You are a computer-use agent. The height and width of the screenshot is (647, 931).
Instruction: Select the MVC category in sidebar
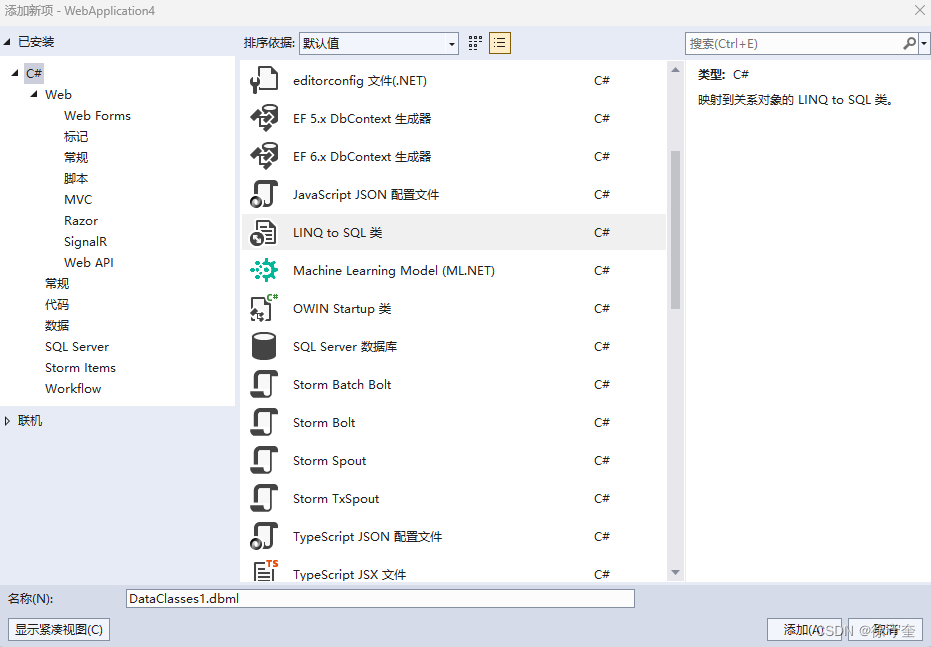[x=77, y=199]
